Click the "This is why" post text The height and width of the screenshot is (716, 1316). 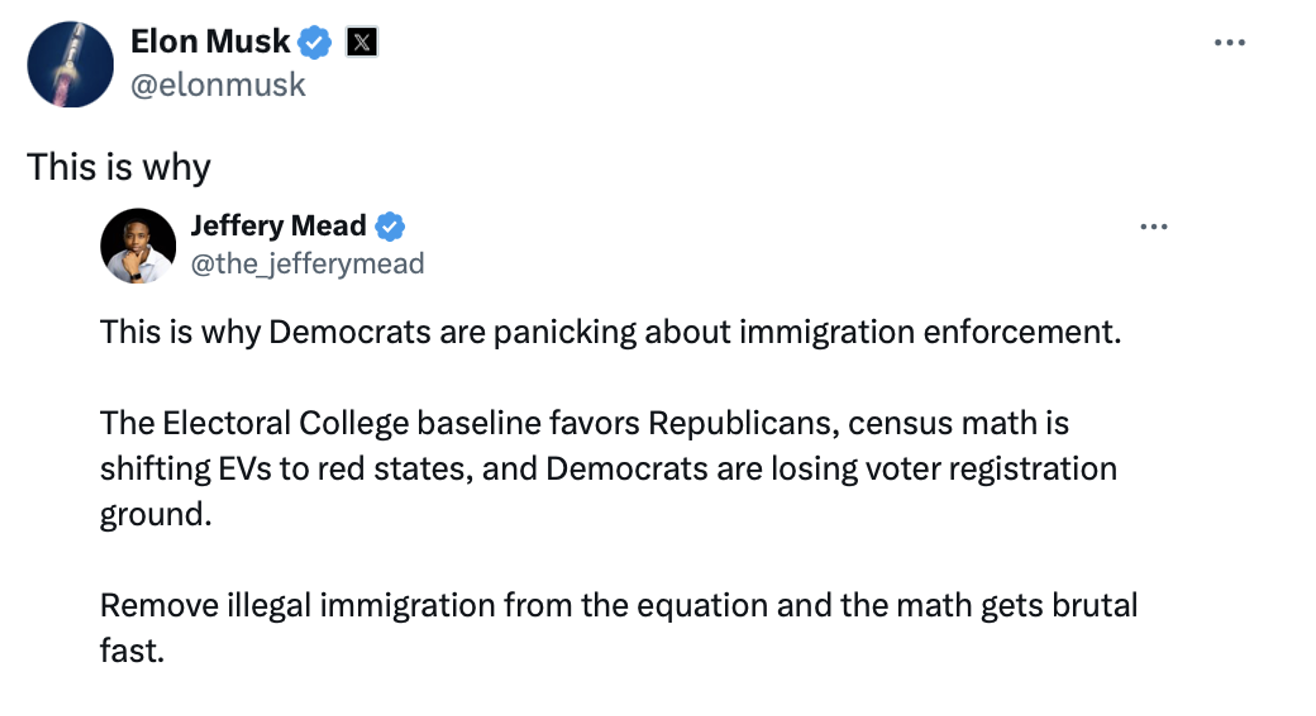[118, 166]
